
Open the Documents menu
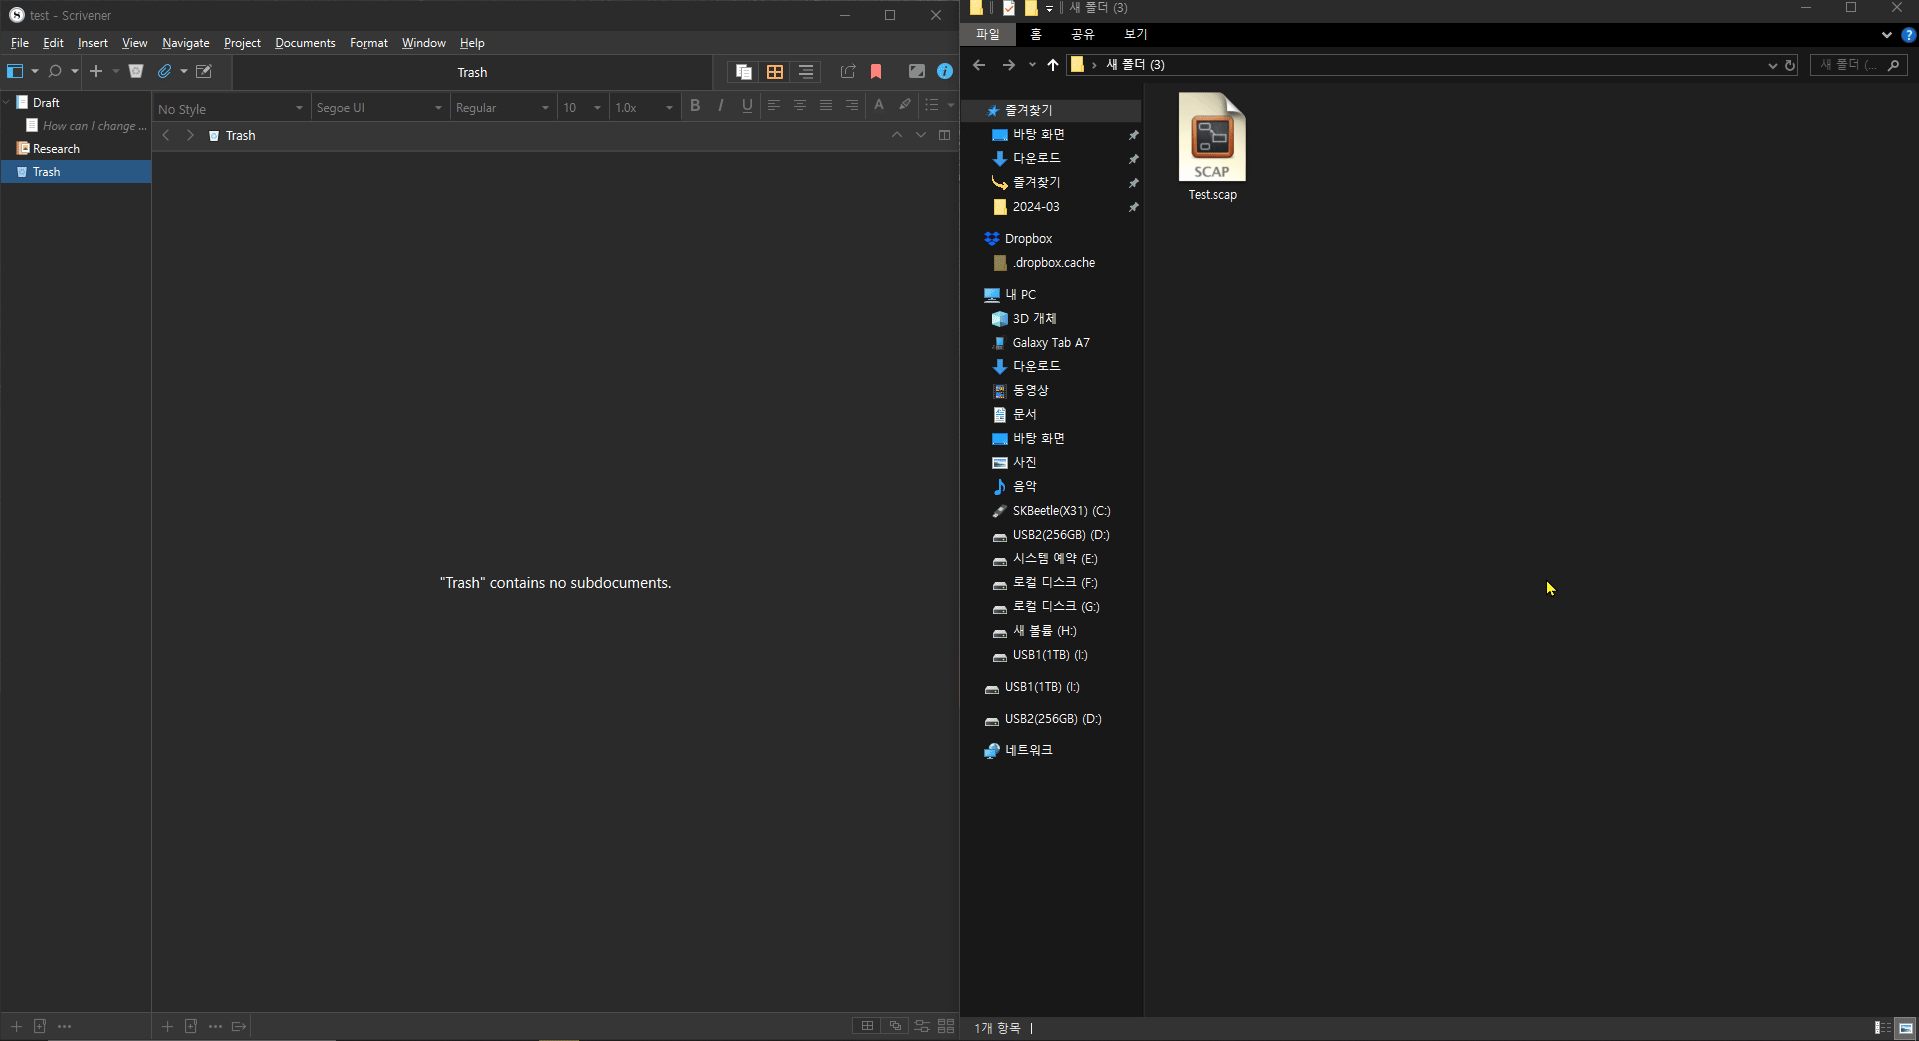[305, 43]
